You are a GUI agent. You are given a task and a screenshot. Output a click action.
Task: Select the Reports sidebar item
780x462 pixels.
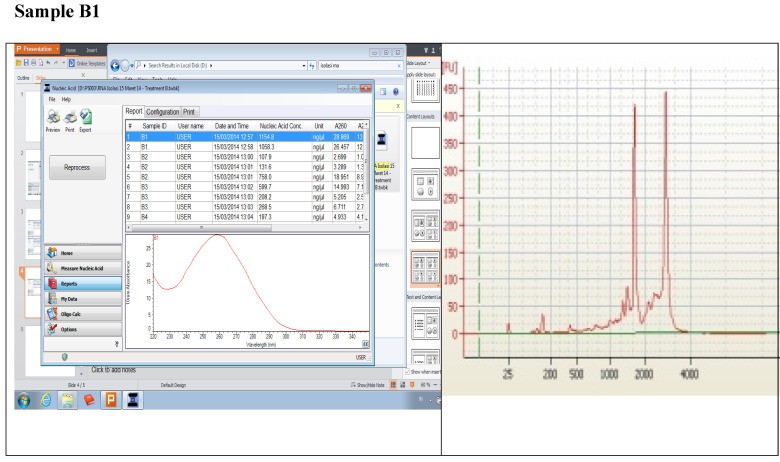tap(83, 283)
